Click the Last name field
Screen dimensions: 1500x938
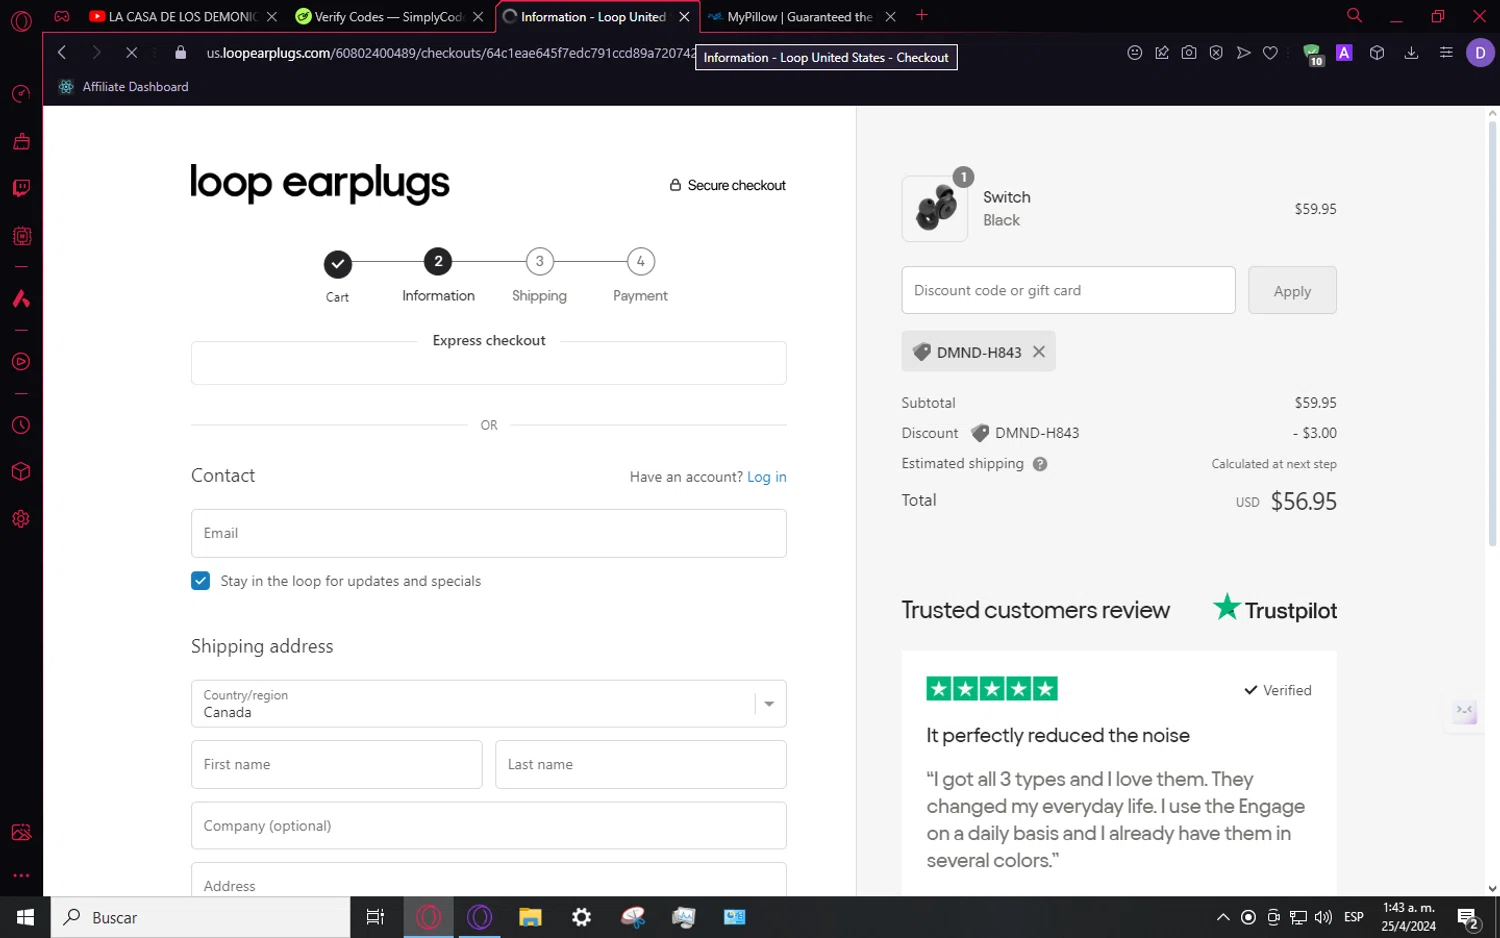pyautogui.click(x=640, y=764)
